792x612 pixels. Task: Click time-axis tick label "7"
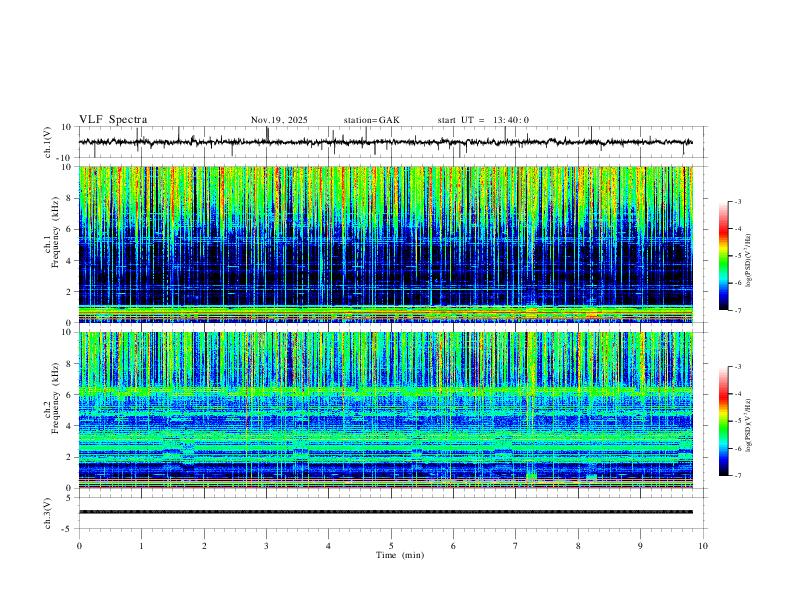pyautogui.click(x=516, y=546)
